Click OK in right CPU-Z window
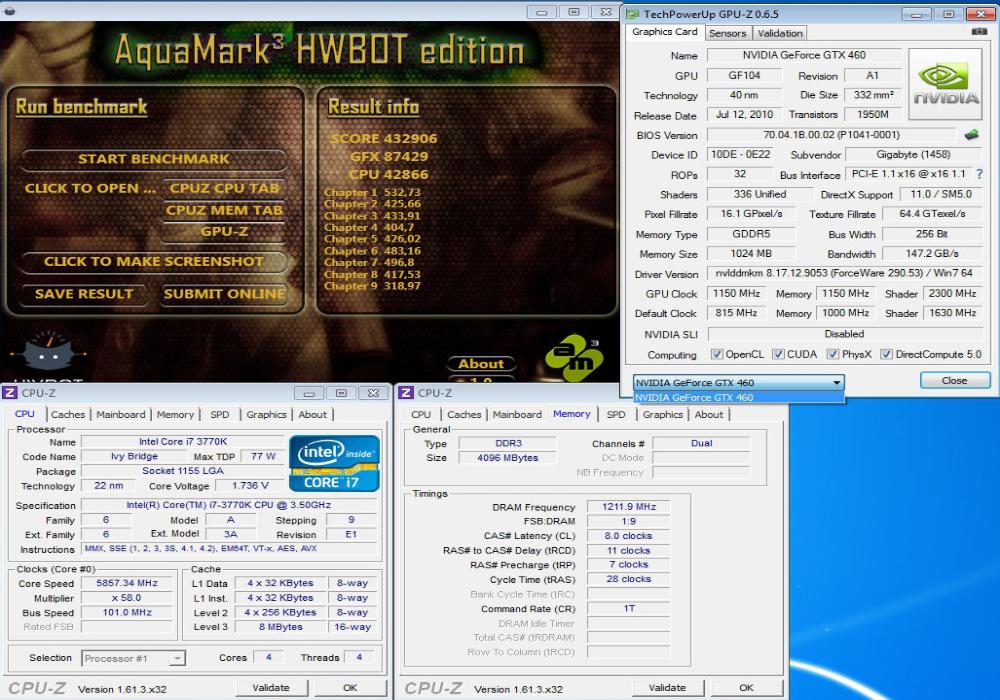Image resolution: width=1000 pixels, height=700 pixels. [x=746, y=688]
